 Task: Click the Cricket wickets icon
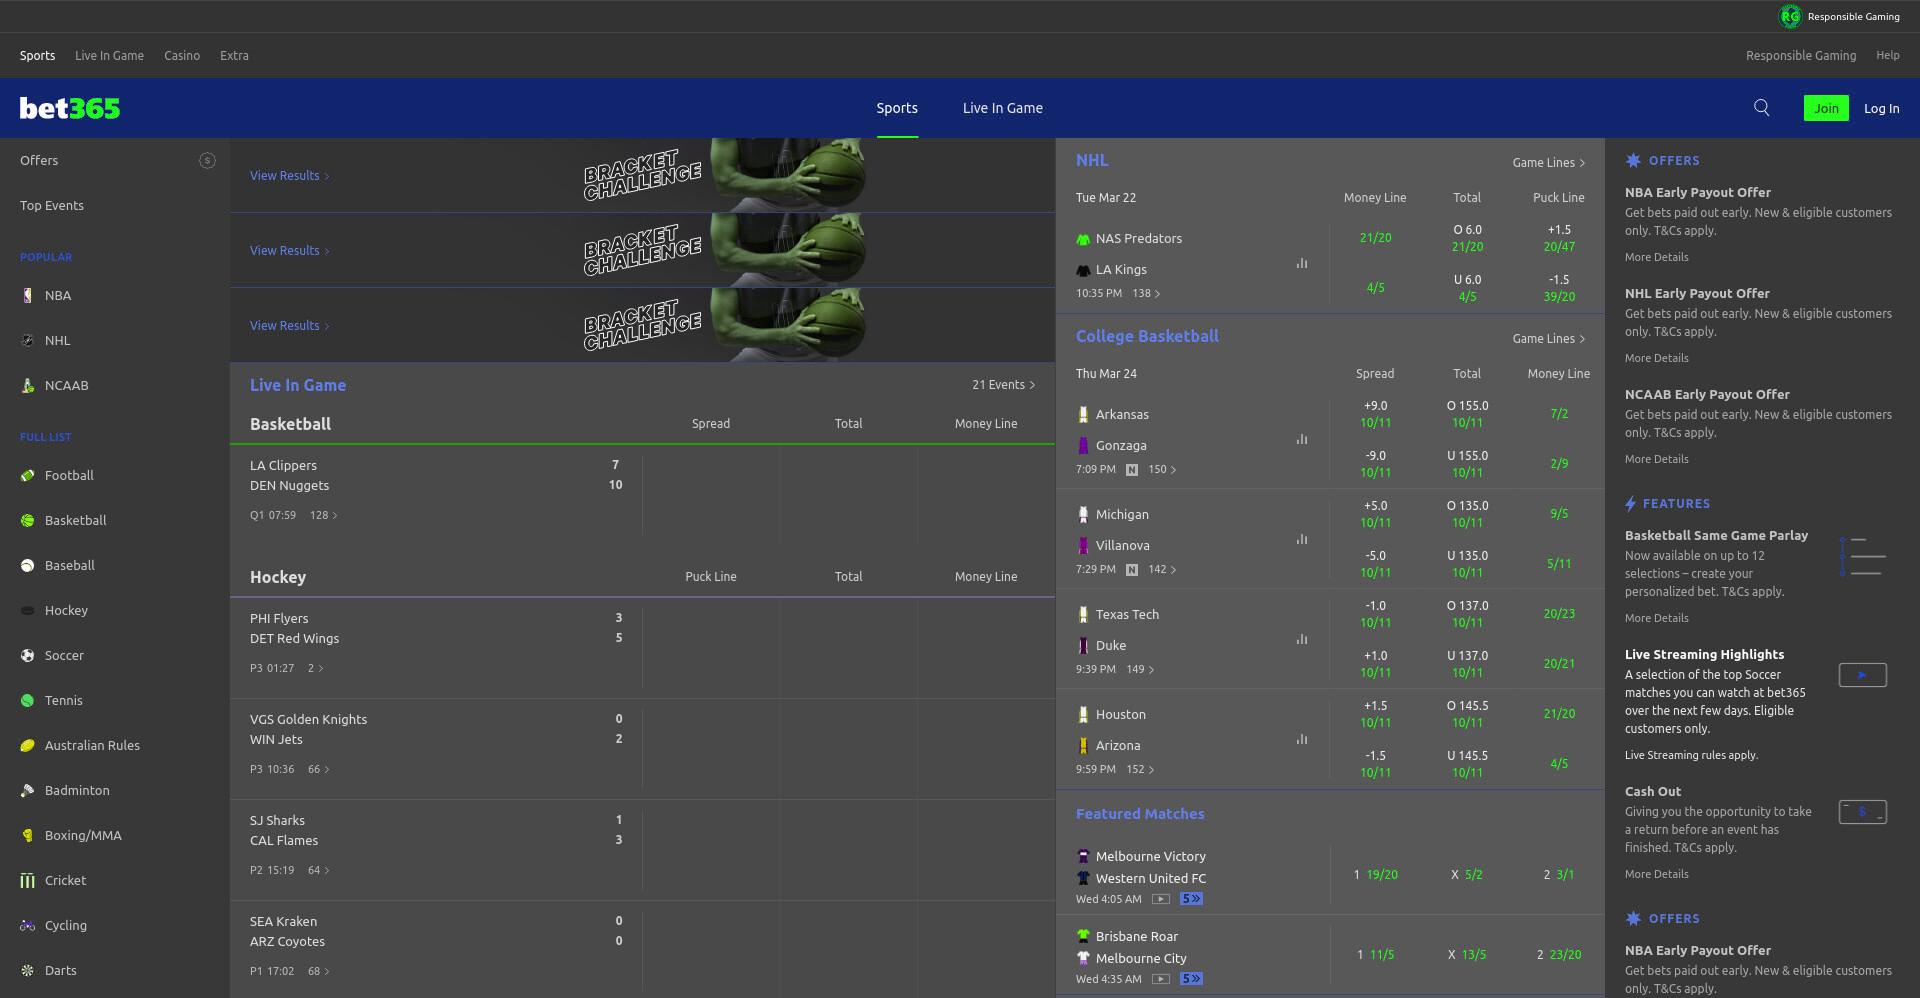point(28,881)
